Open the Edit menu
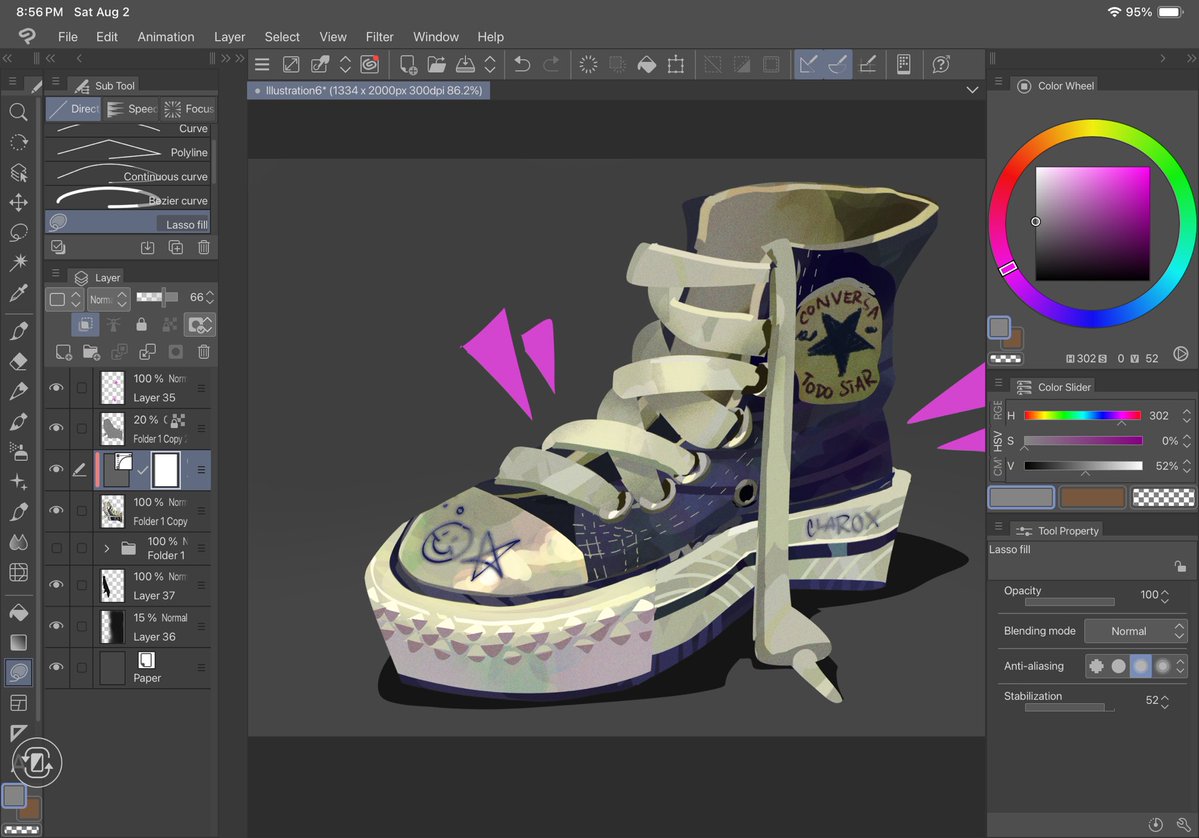 pyautogui.click(x=106, y=37)
